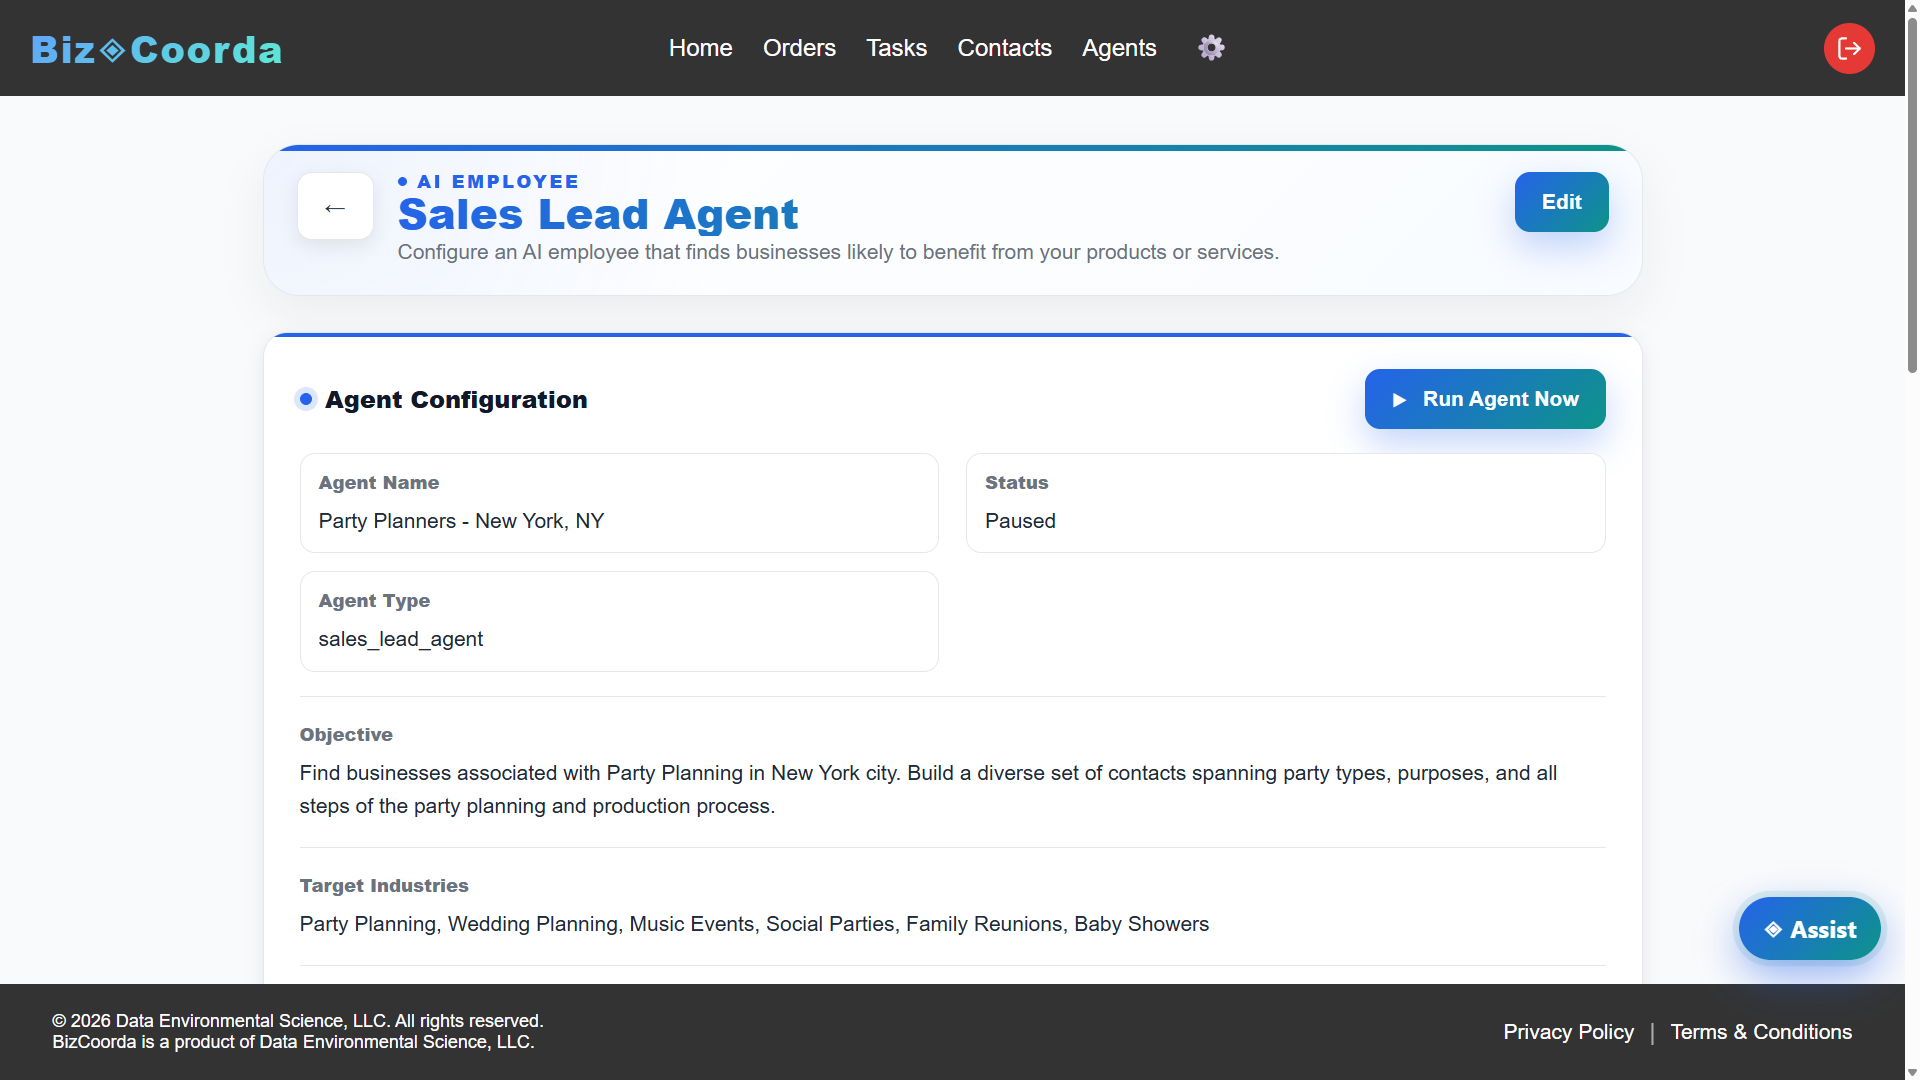Screen dimensions: 1920x1080
Task: Open Terms & Conditions link
Action: tap(1761, 1032)
